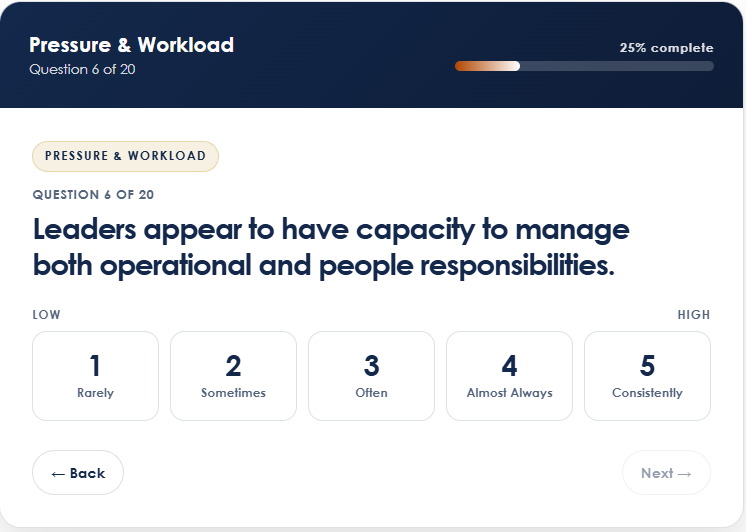Click the Next button
Screen dimensions: 746x532
point(666,473)
